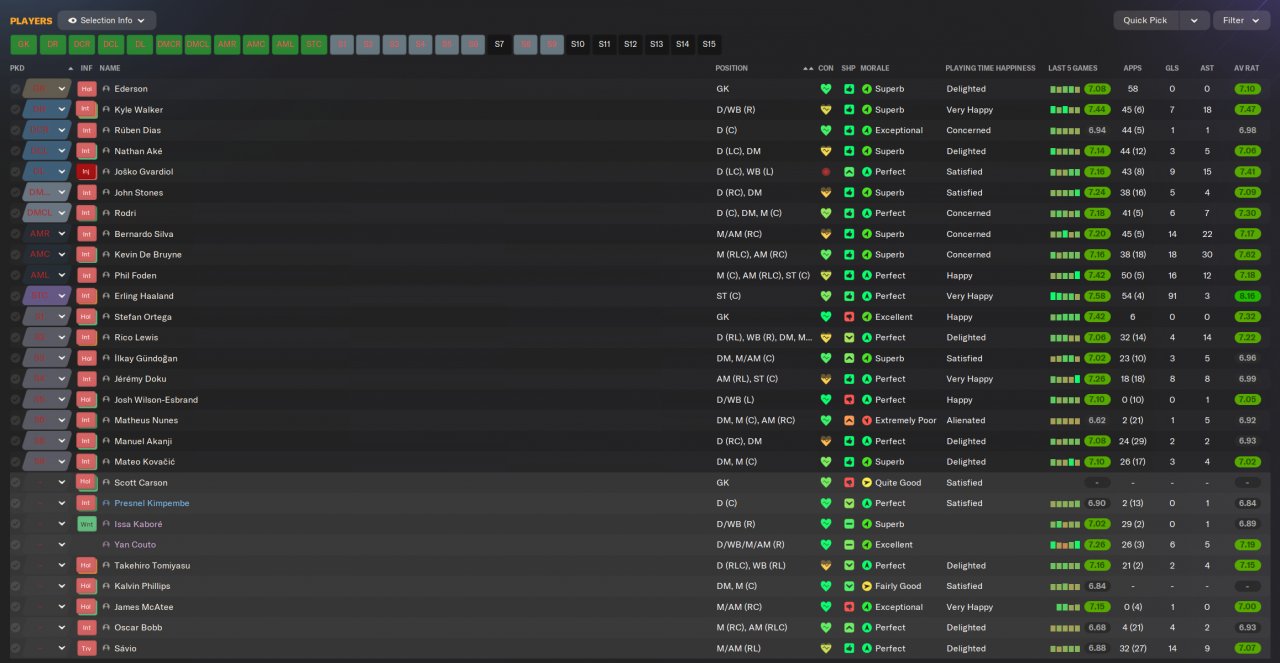Viewport: 1280px width, 663px height.
Task: Click Takehiro Tomiyasu's Hol information badge
Action: coord(86,565)
